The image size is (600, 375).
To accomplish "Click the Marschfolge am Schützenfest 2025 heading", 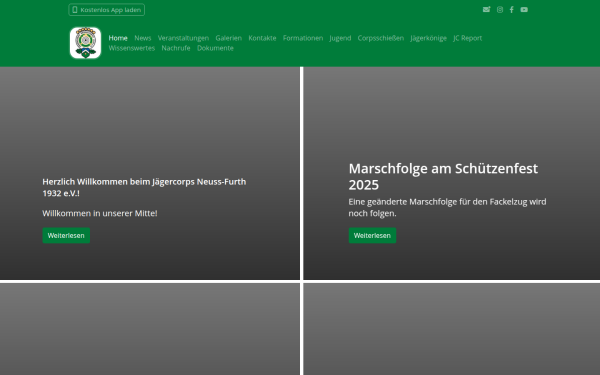I will point(443,176).
